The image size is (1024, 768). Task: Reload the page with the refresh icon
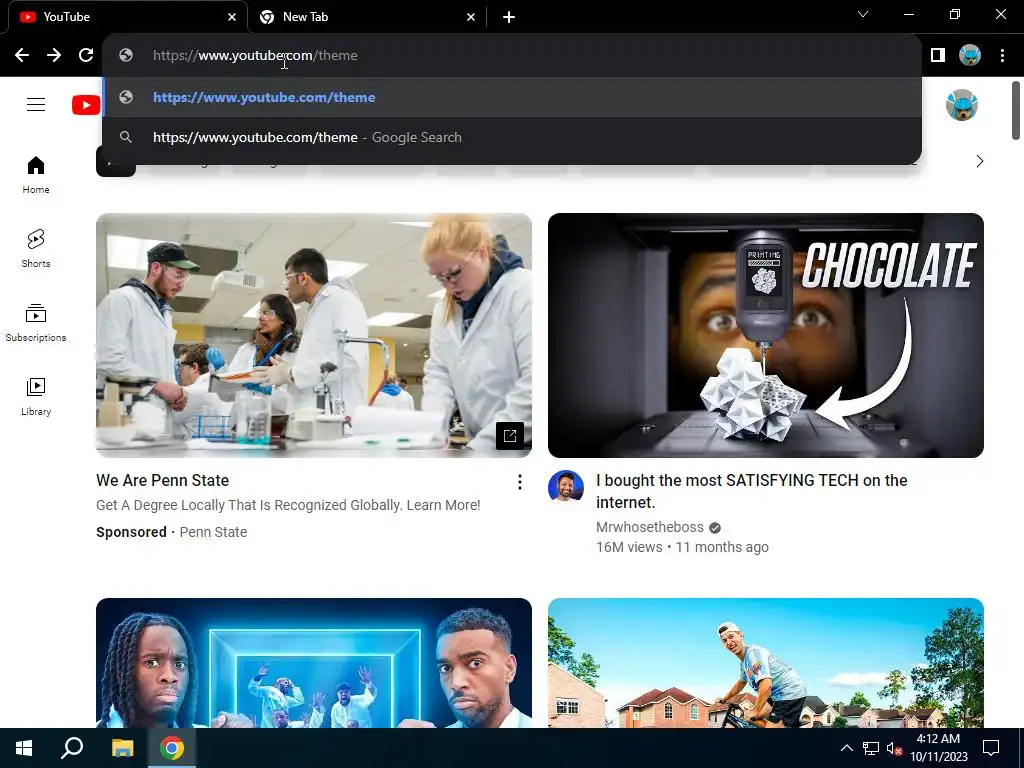click(86, 56)
